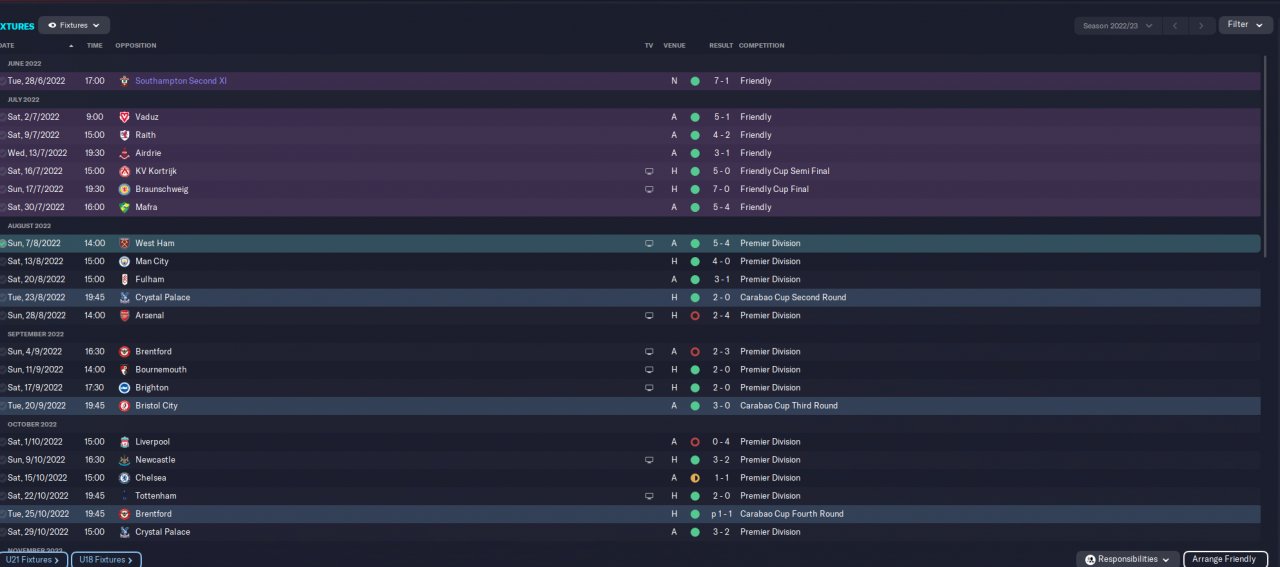Click the Man City club badge

point(124,261)
